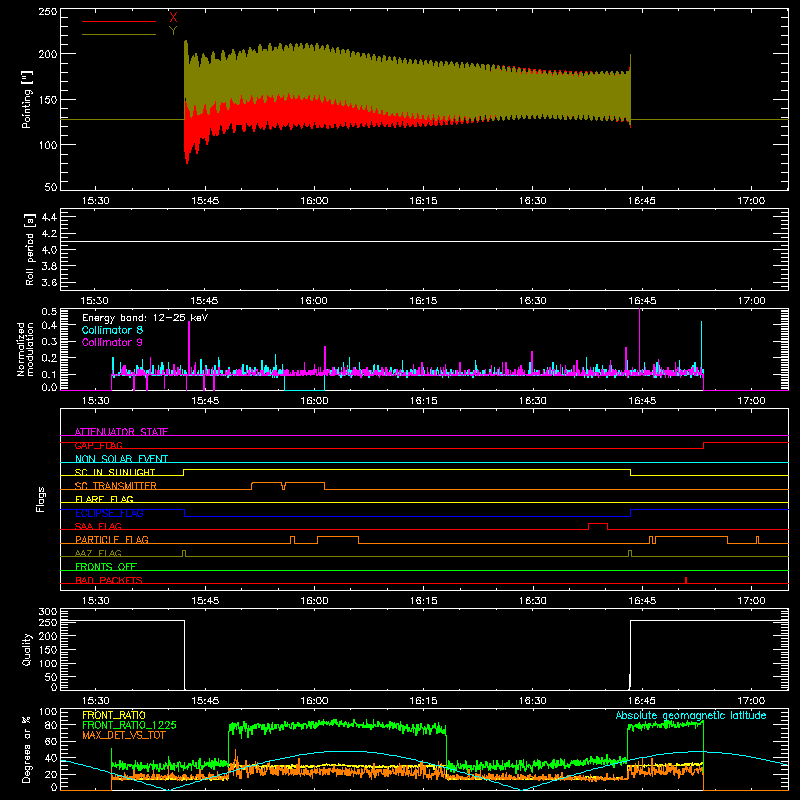Select the Pointing ["] axis label
This screenshot has height=800, width=800.
click(27, 99)
